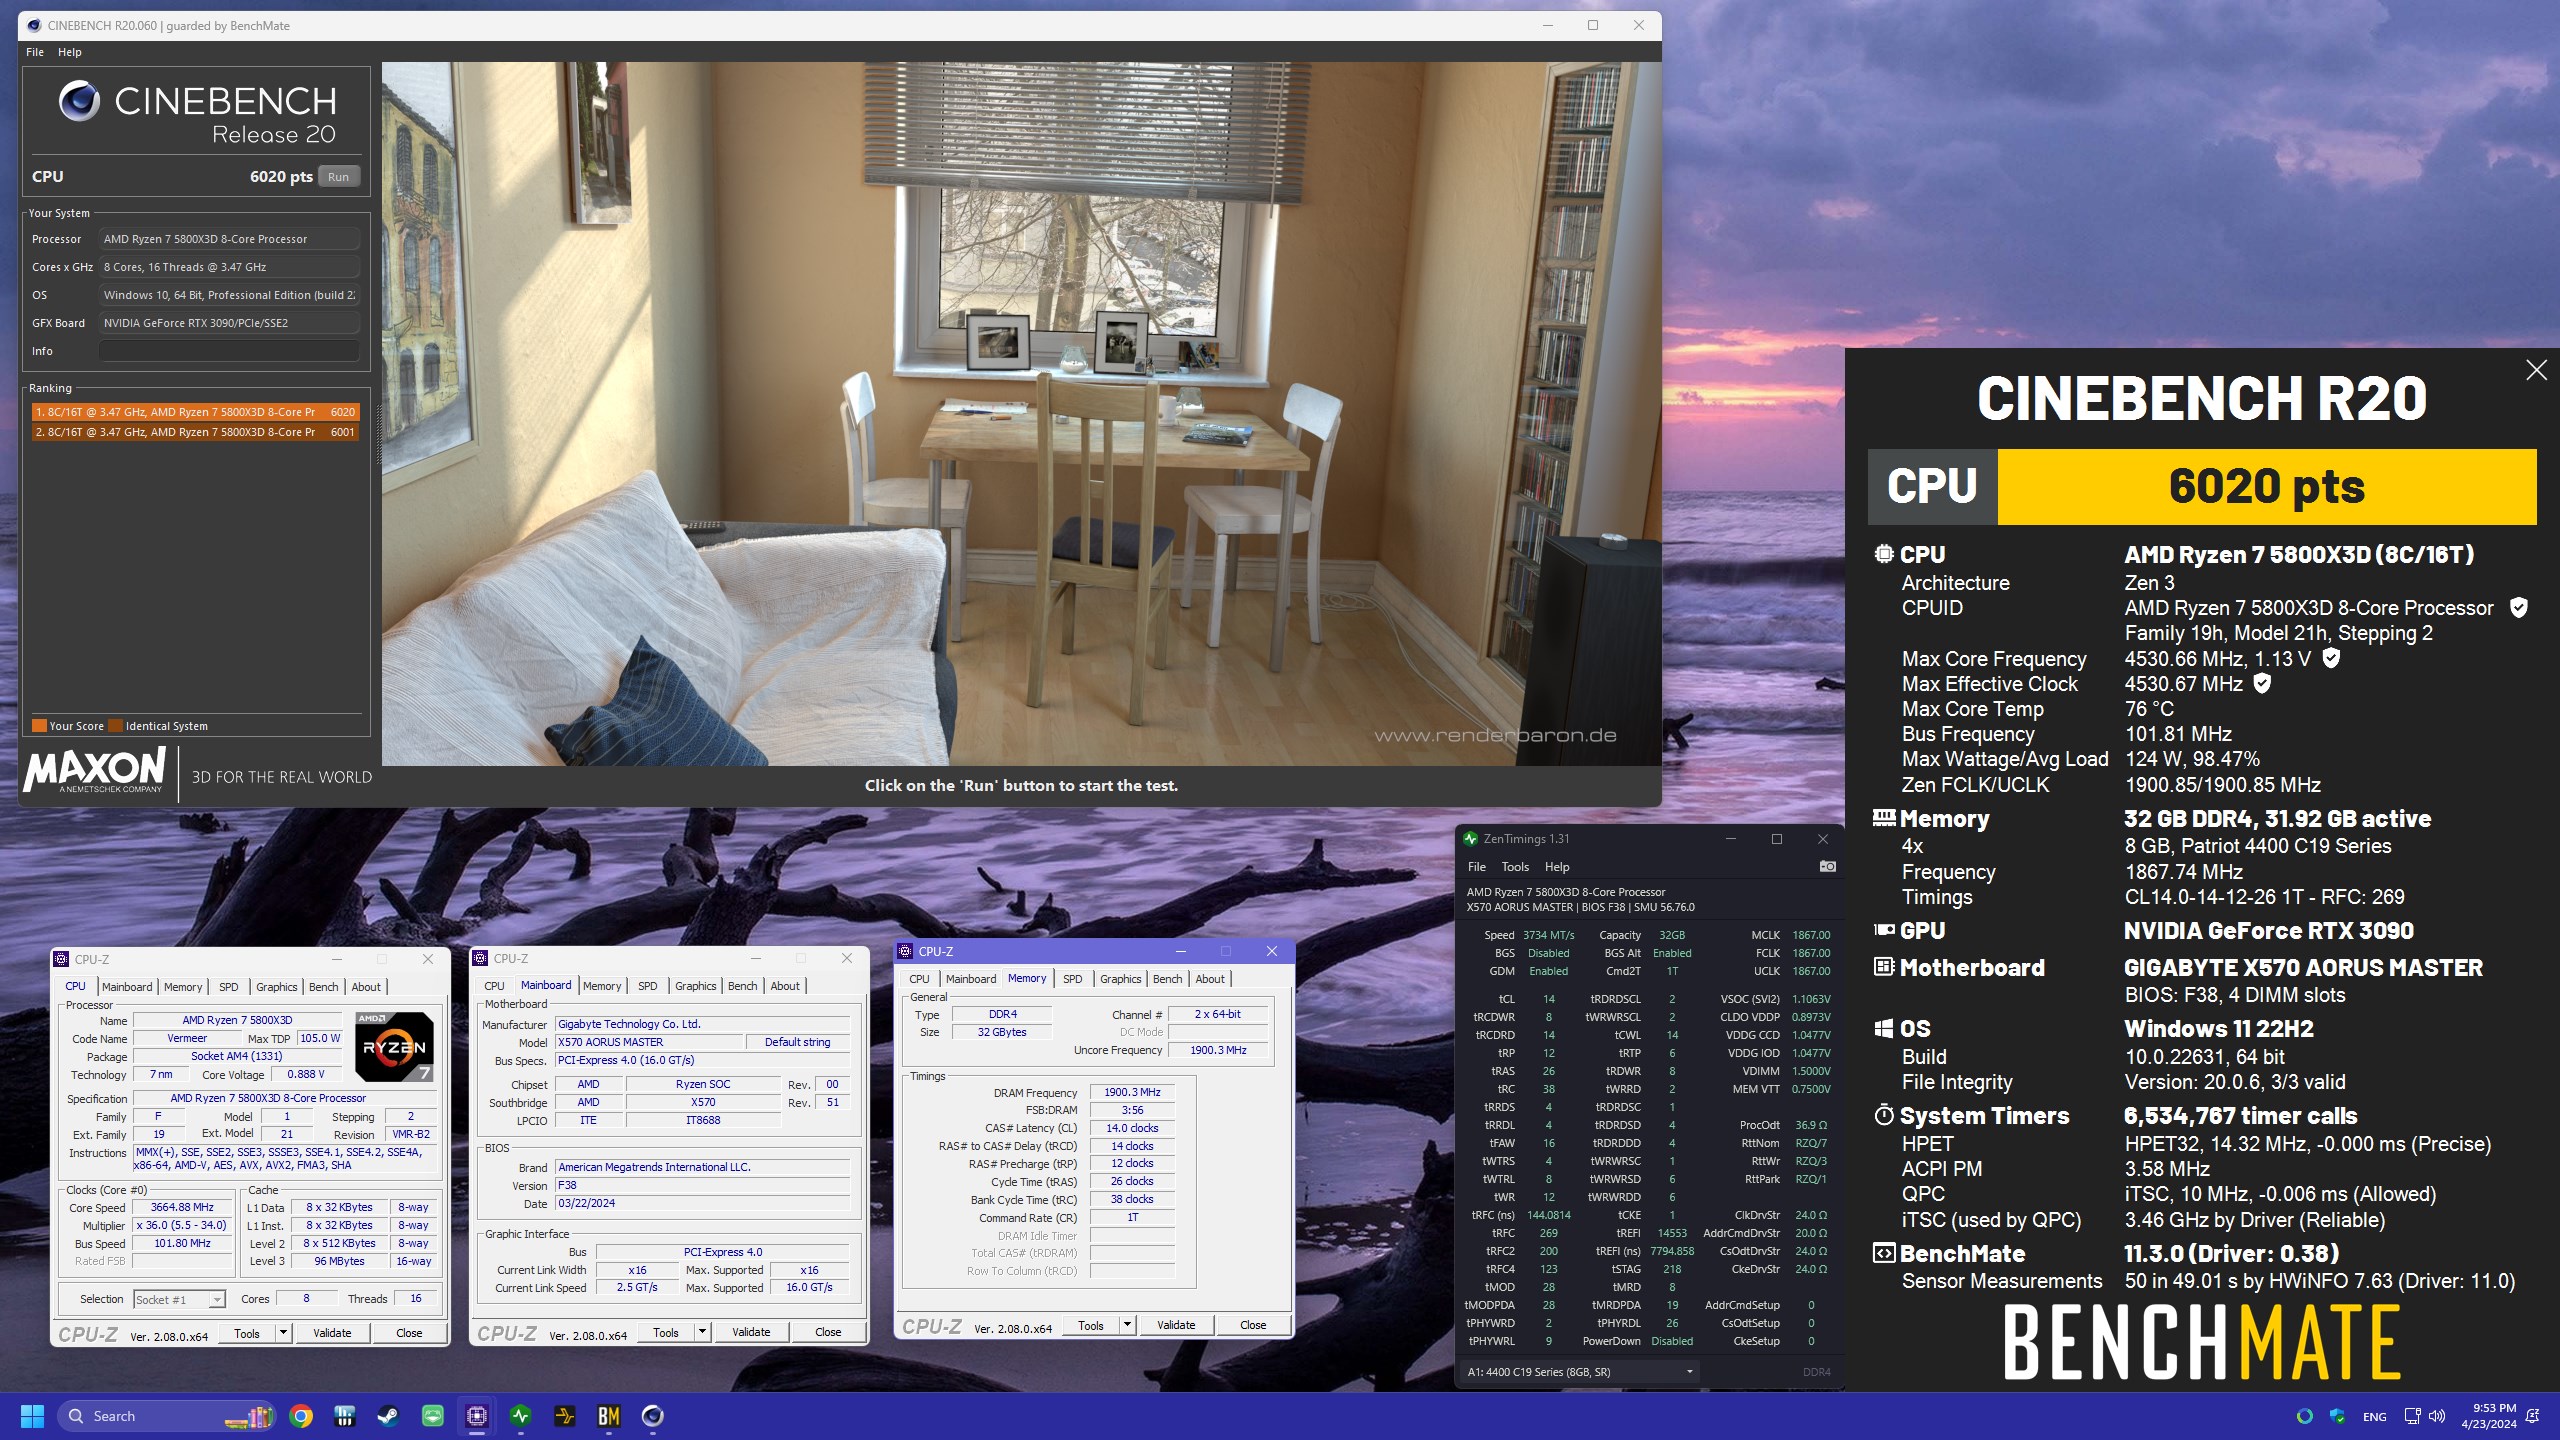The width and height of the screenshot is (2560, 1440).
Task: Open CPU tab in CPU-Z mainboard window
Action: coord(494,986)
